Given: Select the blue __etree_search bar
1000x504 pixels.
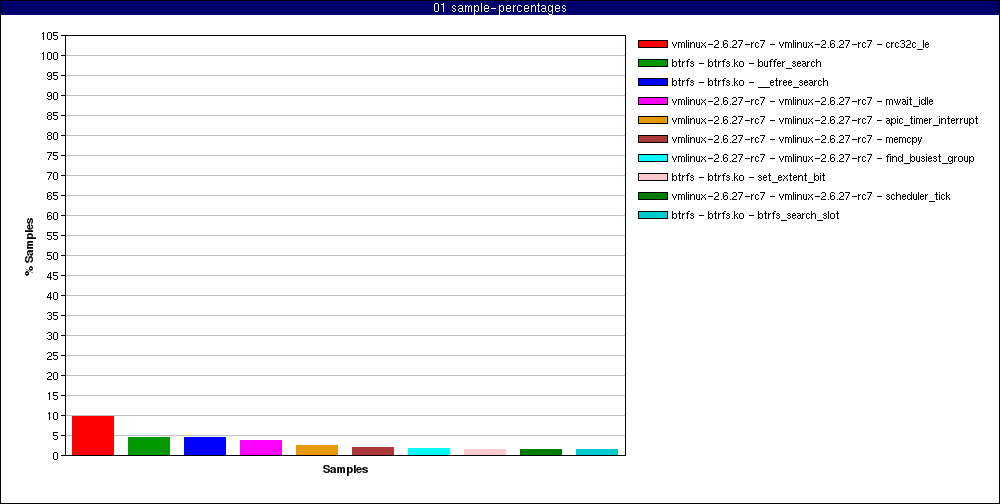Looking at the screenshot, I should click(x=205, y=446).
